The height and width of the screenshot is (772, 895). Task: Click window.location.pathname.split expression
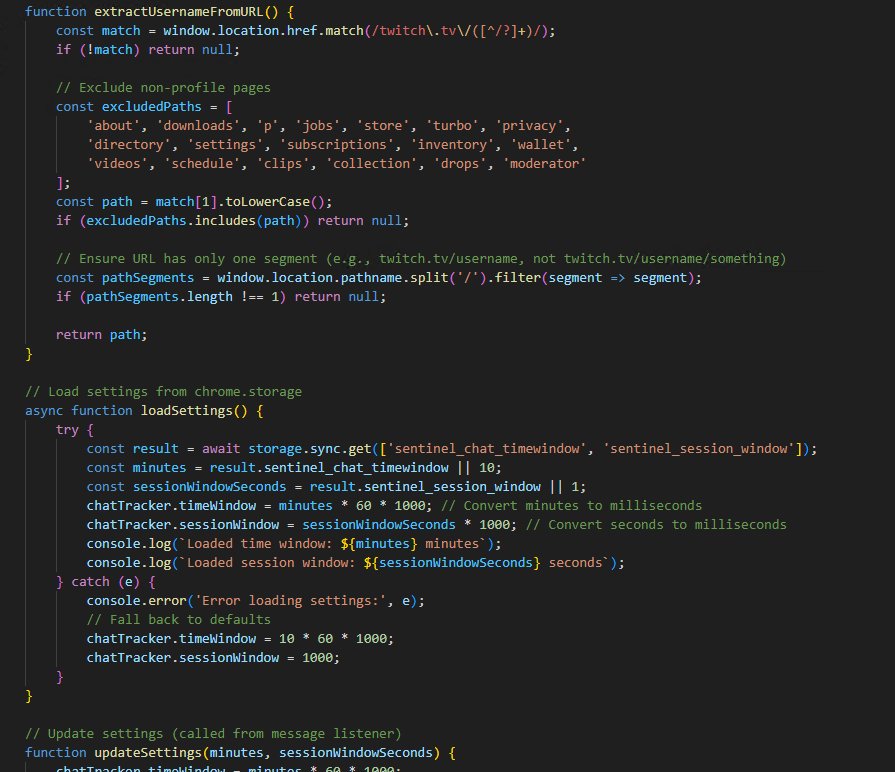tap(333, 278)
